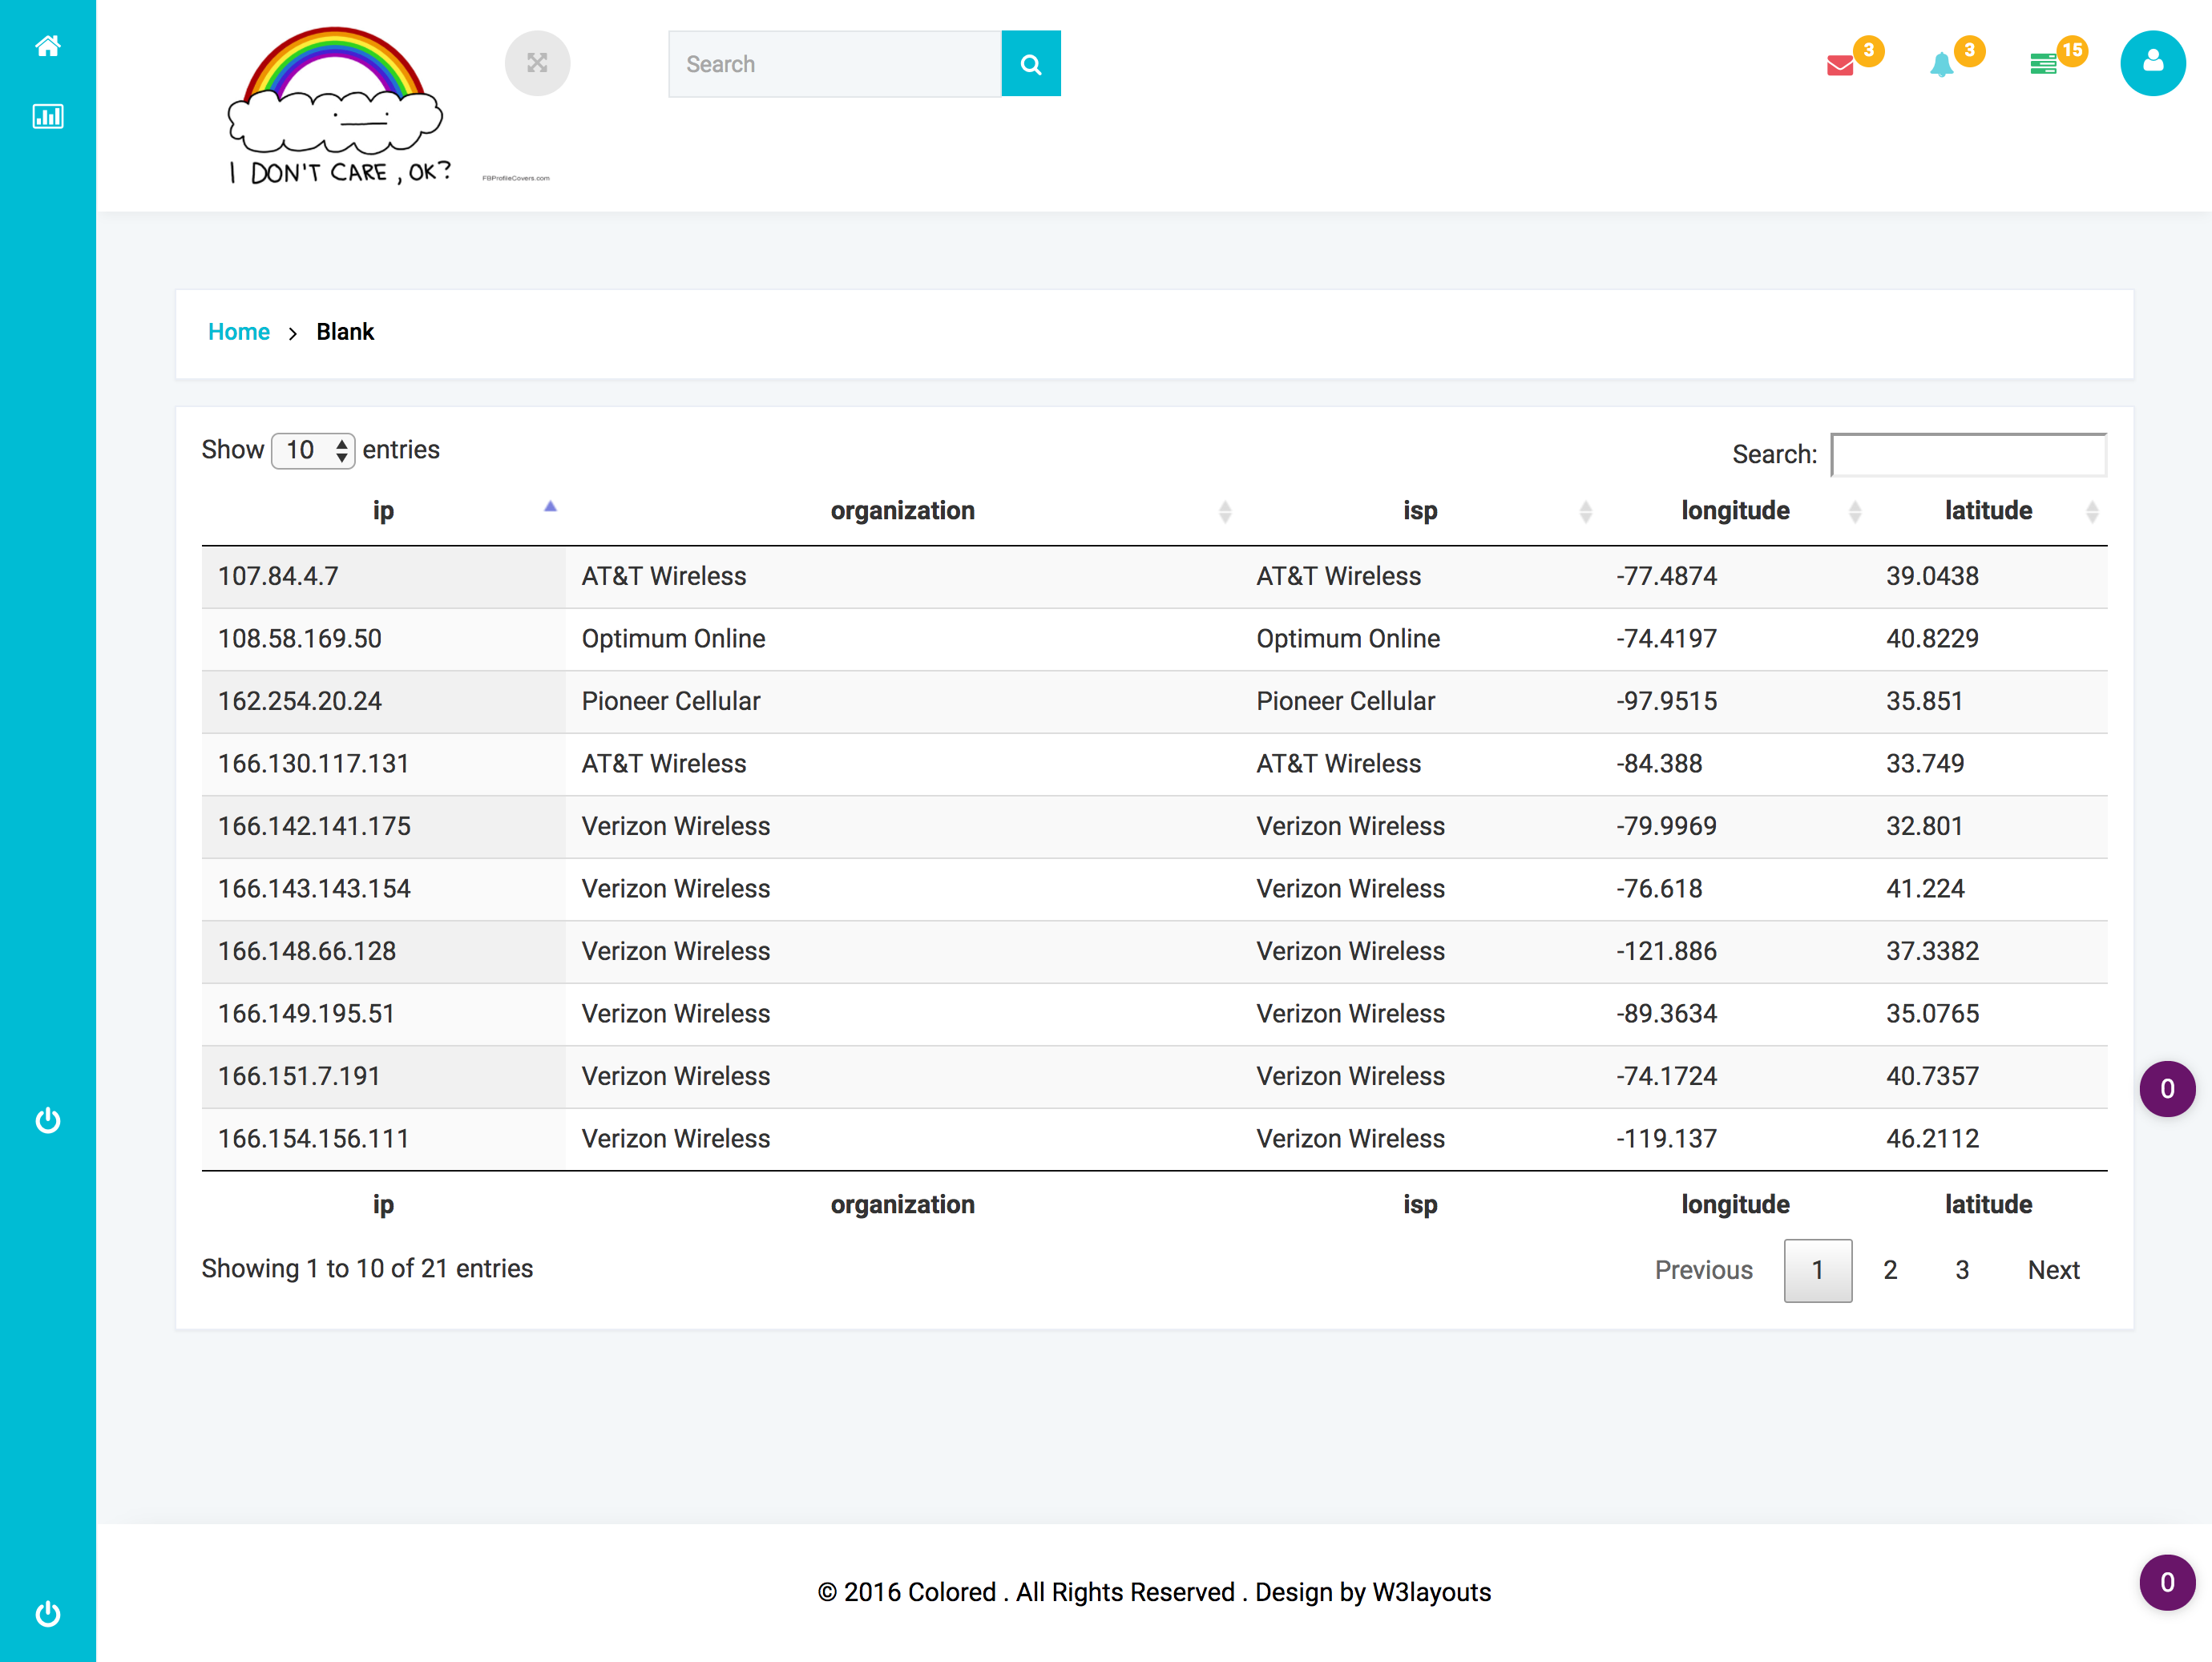The width and height of the screenshot is (2212, 1662).
Task: Open the green tasks list icon
Action: (2043, 65)
